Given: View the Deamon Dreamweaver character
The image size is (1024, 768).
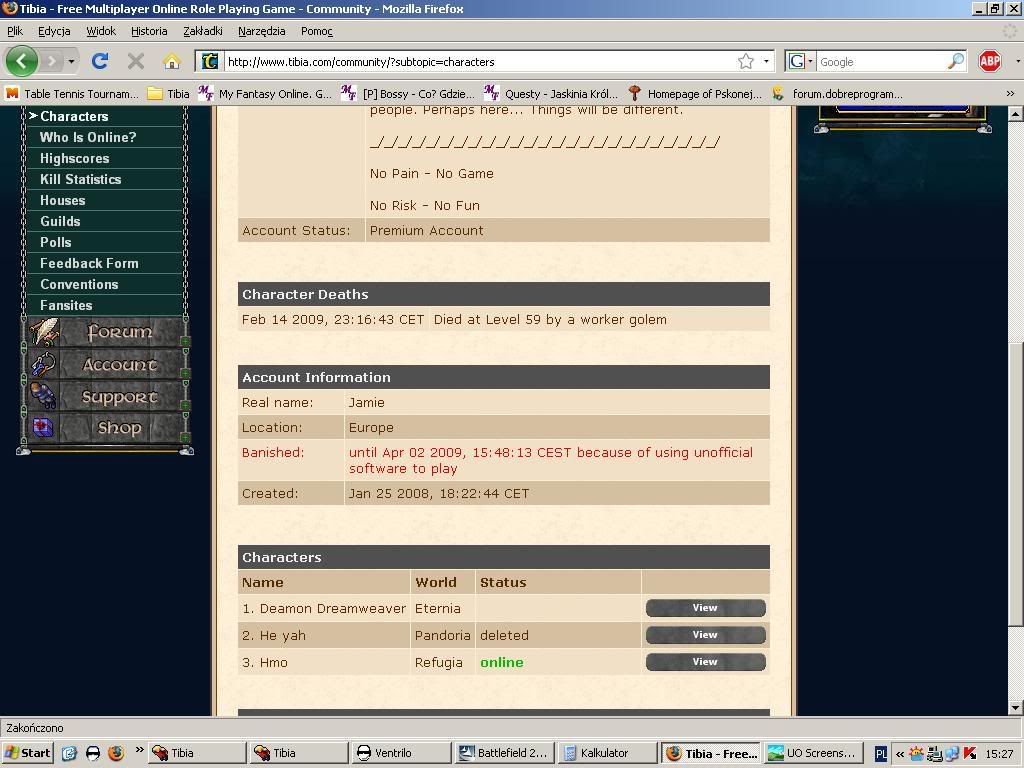Looking at the screenshot, I should tap(705, 608).
